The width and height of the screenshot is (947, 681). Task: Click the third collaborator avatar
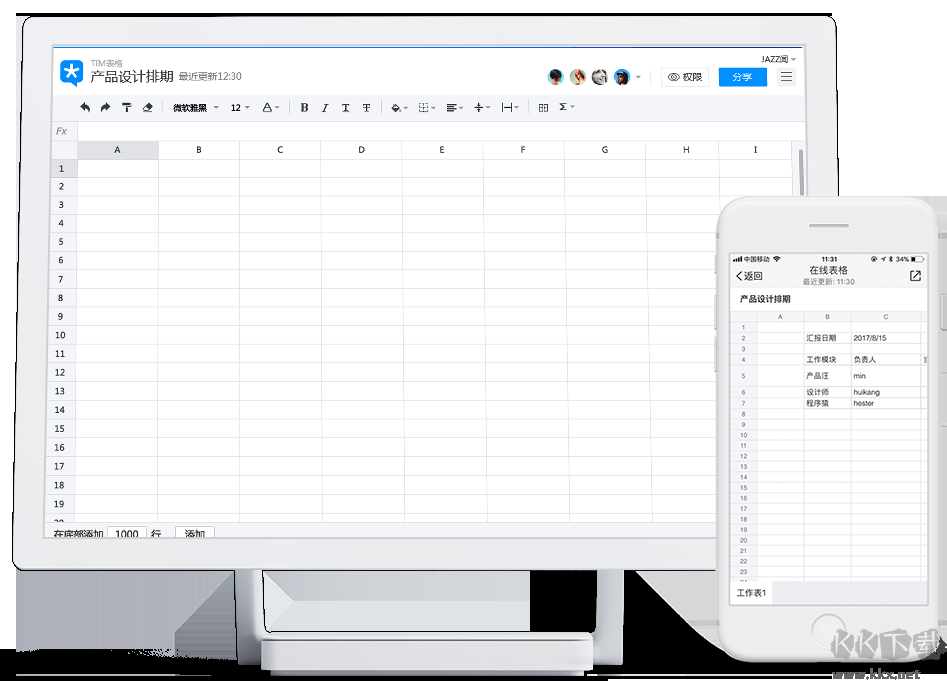[599, 77]
